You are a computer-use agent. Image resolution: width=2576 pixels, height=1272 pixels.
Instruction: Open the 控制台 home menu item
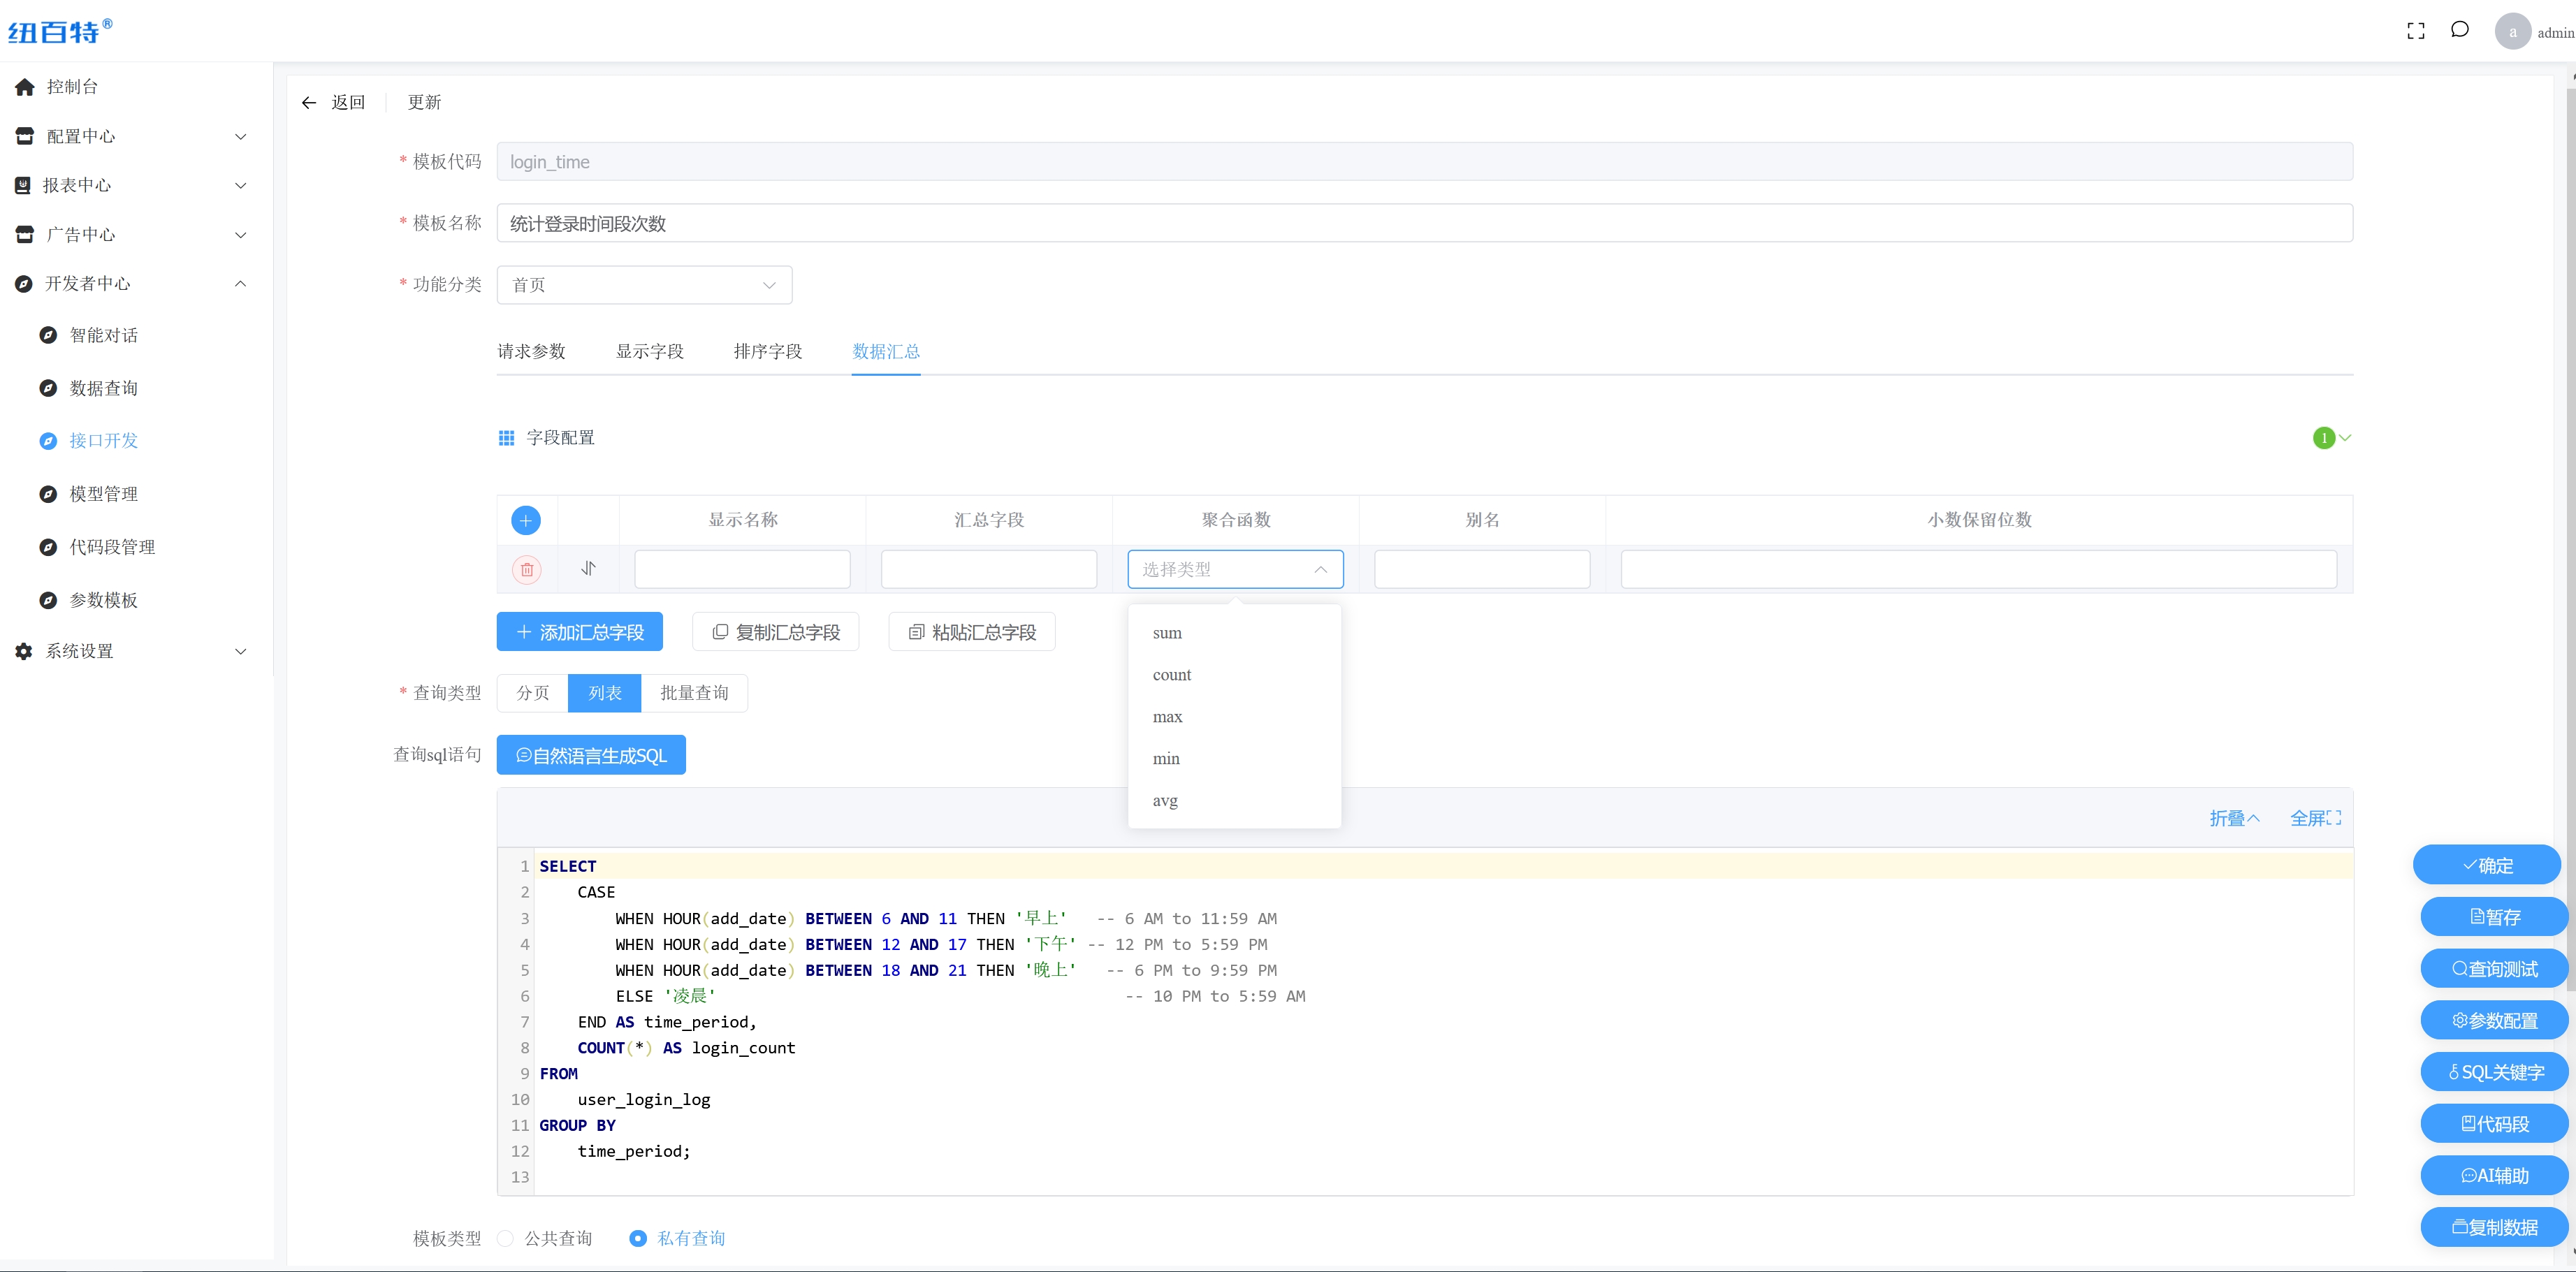[x=72, y=87]
